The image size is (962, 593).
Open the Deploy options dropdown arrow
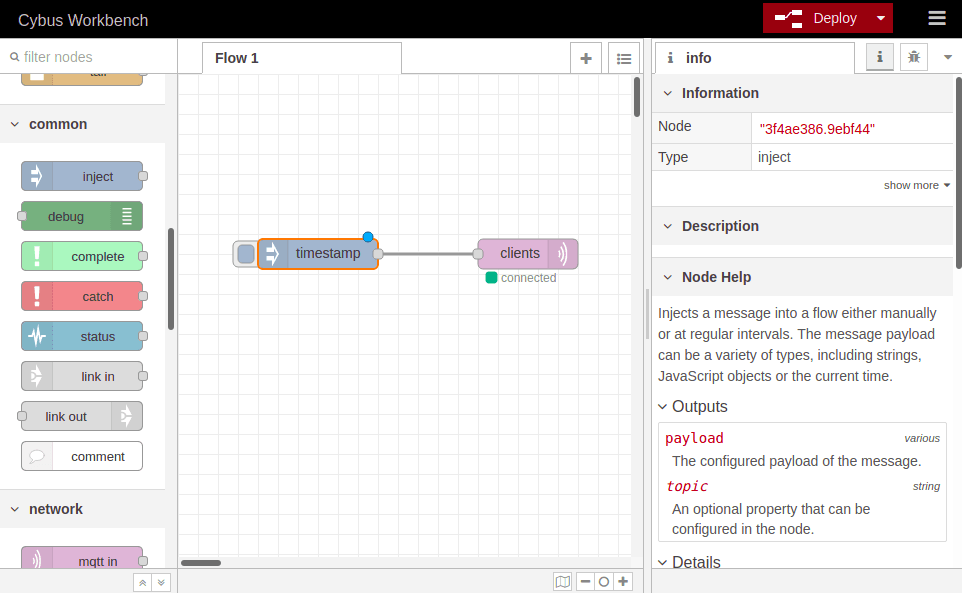880,18
